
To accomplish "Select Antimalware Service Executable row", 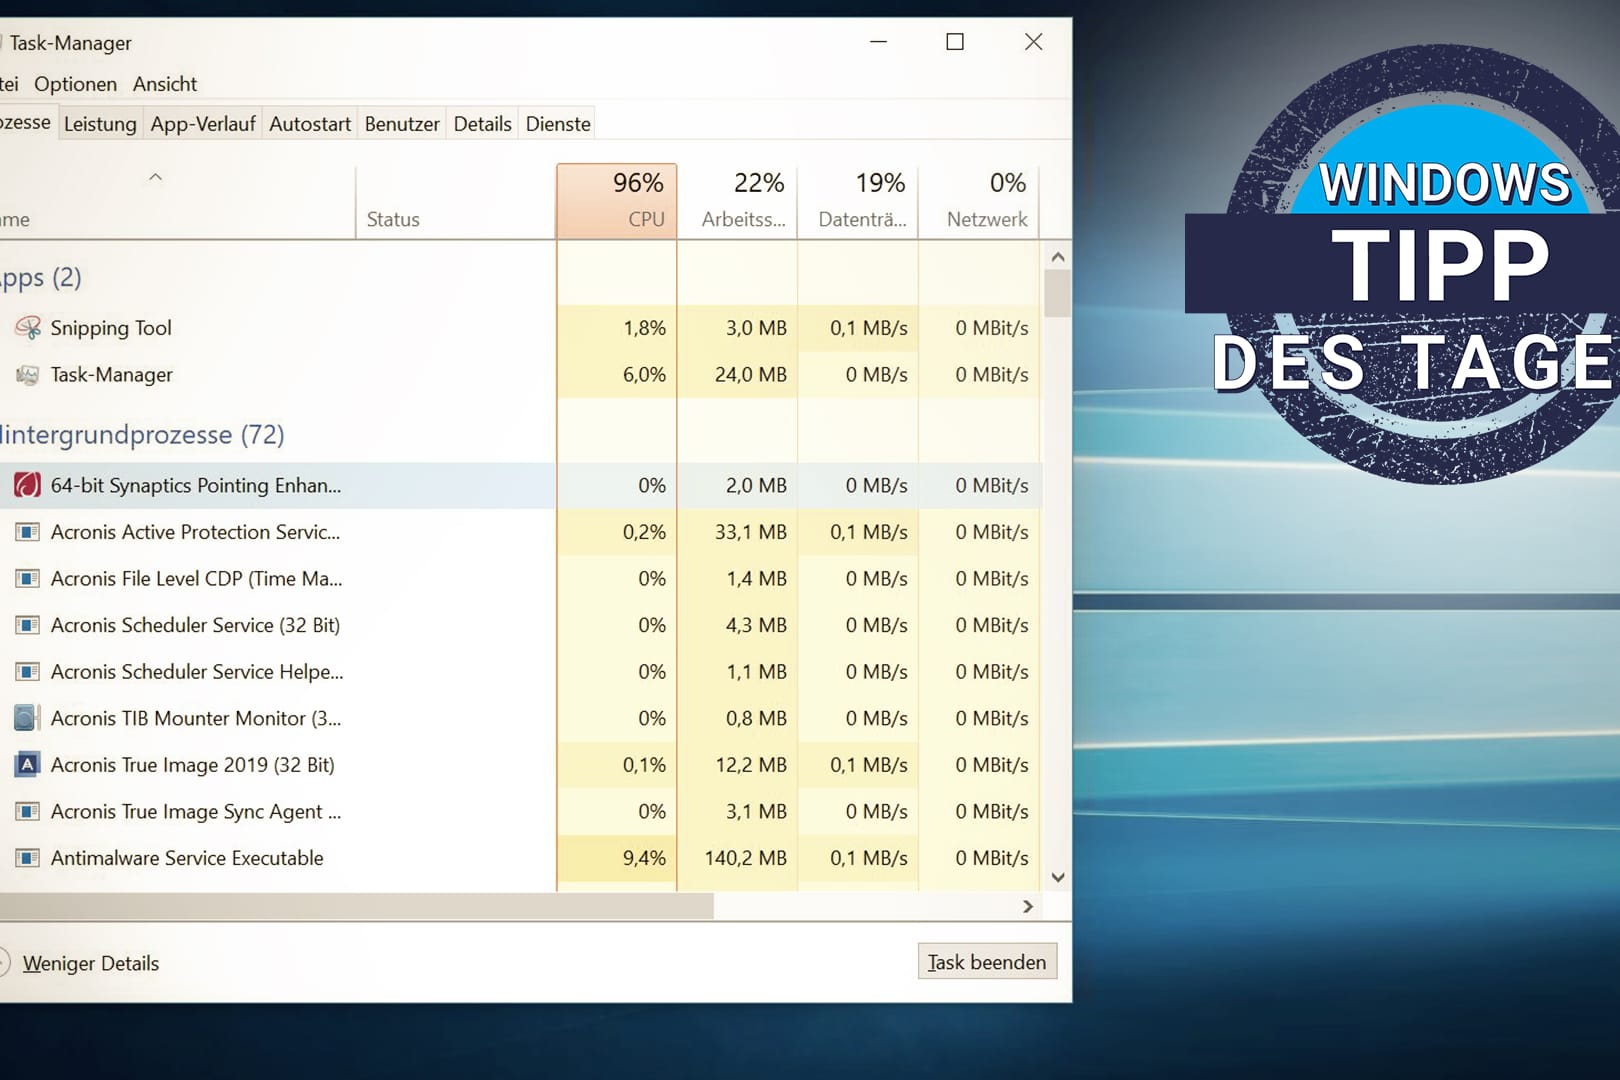I will 520,858.
